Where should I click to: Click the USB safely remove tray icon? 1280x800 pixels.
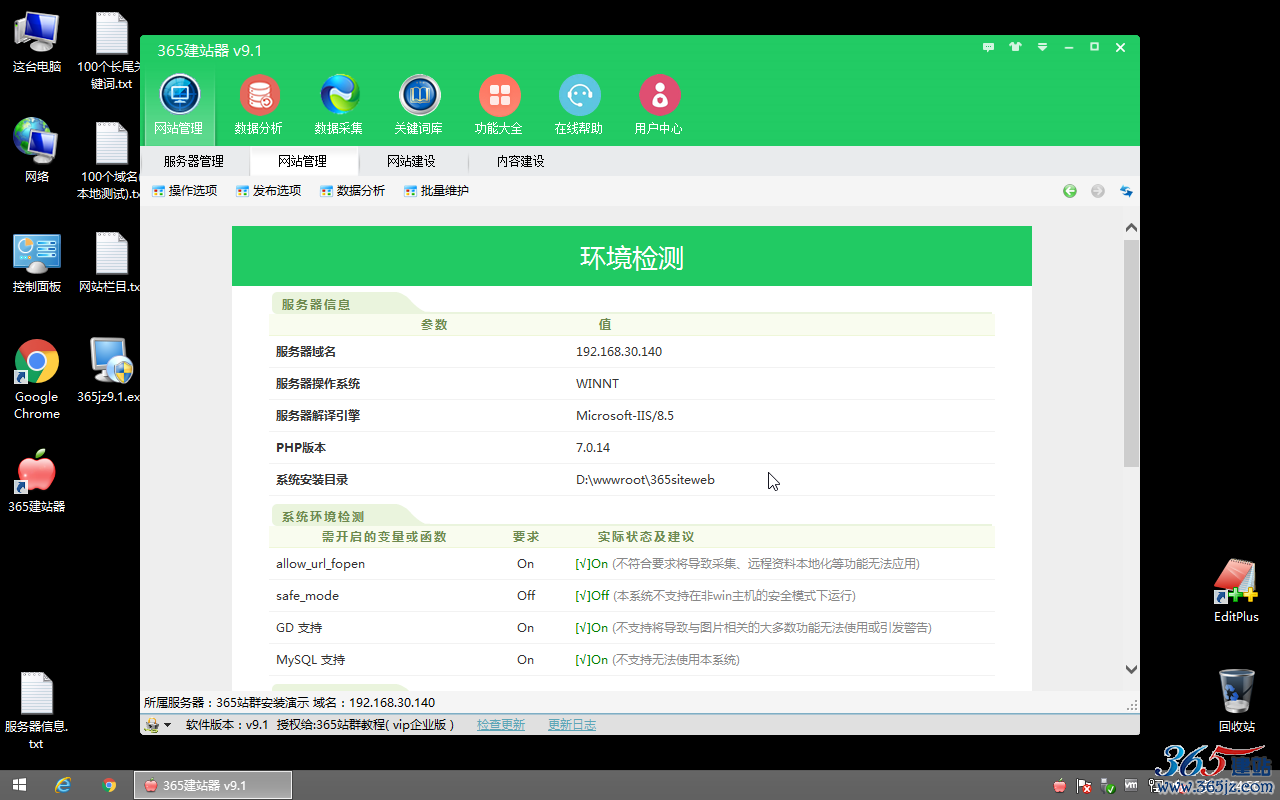coord(1107,786)
